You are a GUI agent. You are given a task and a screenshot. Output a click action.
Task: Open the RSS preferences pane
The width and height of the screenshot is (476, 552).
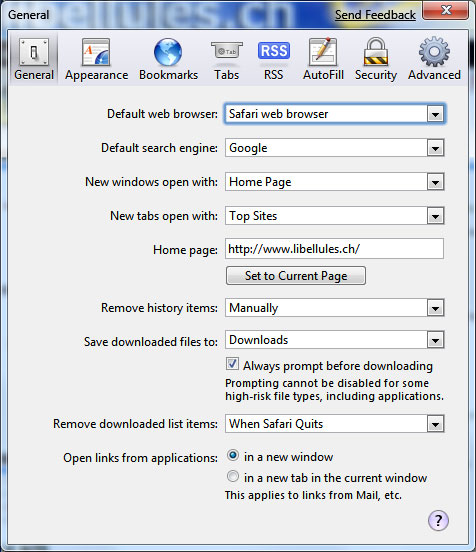click(x=274, y=59)
